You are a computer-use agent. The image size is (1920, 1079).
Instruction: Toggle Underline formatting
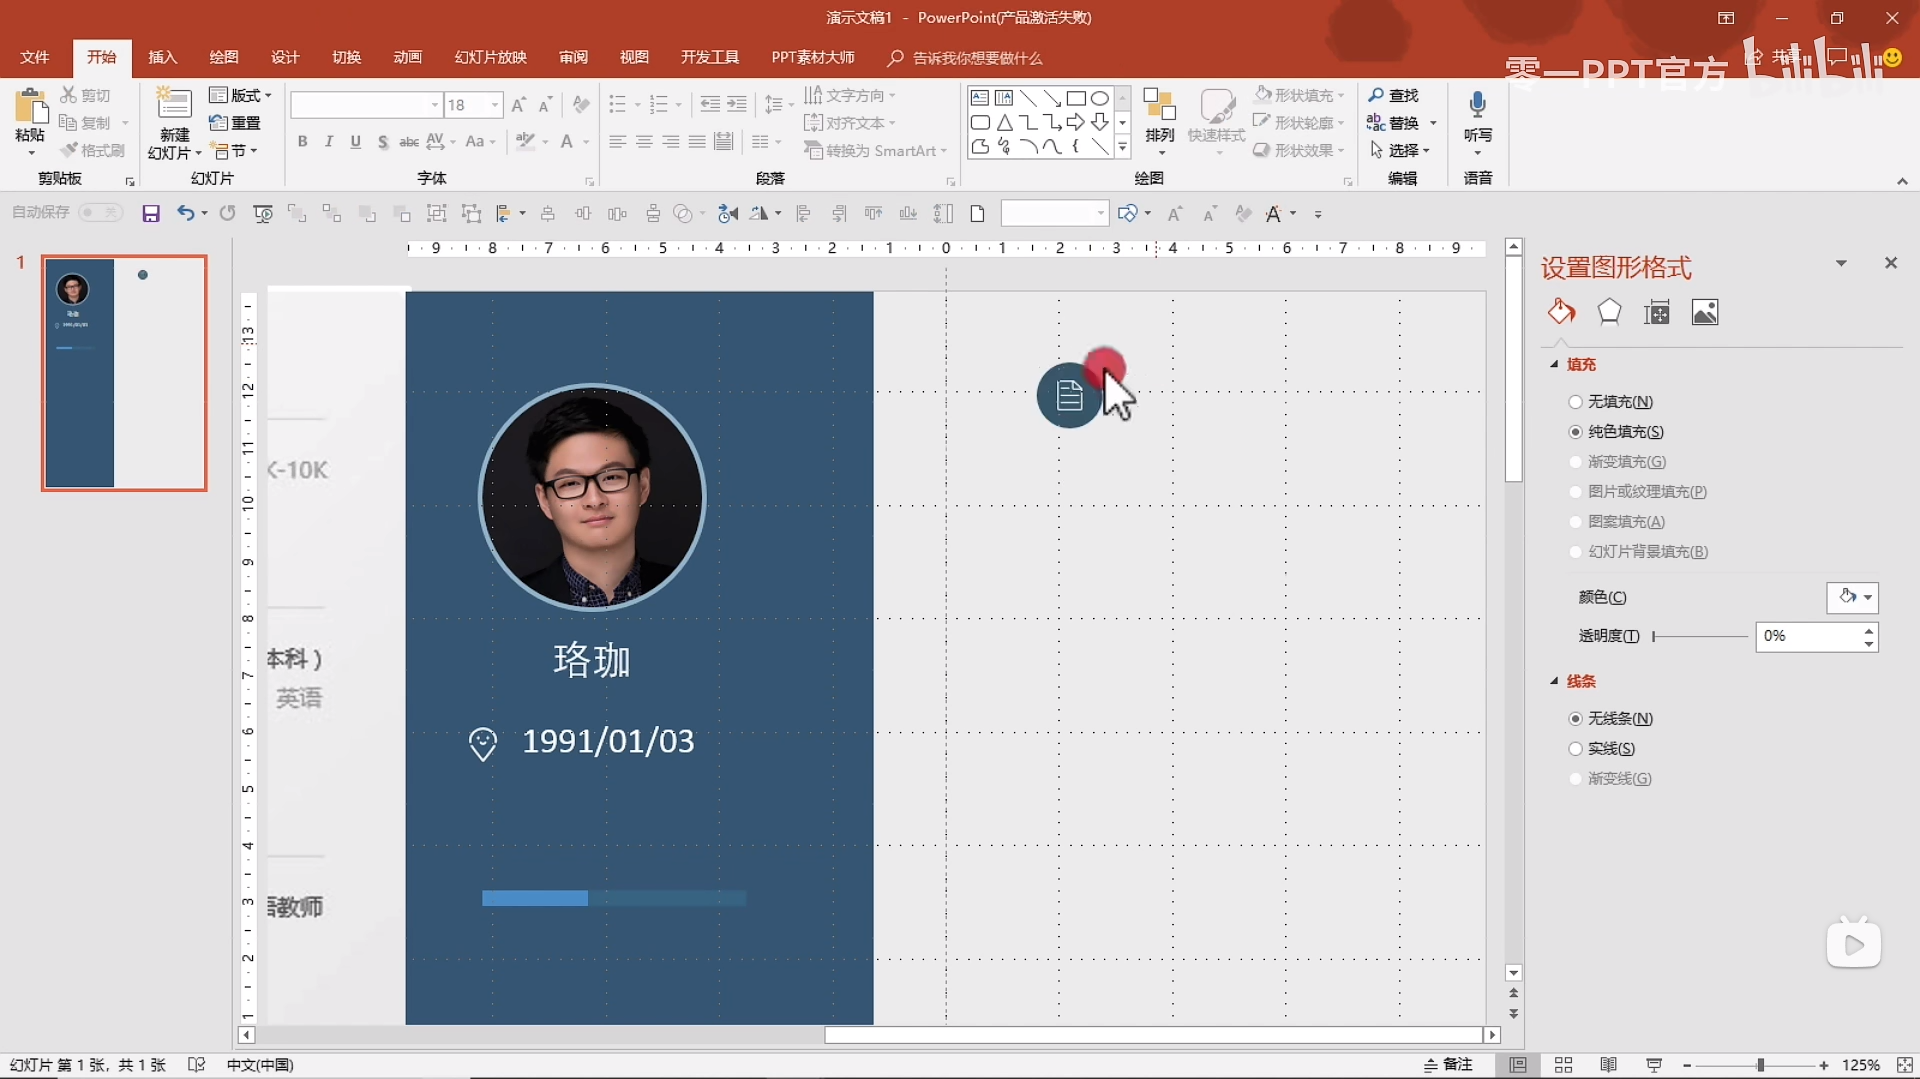356,142
